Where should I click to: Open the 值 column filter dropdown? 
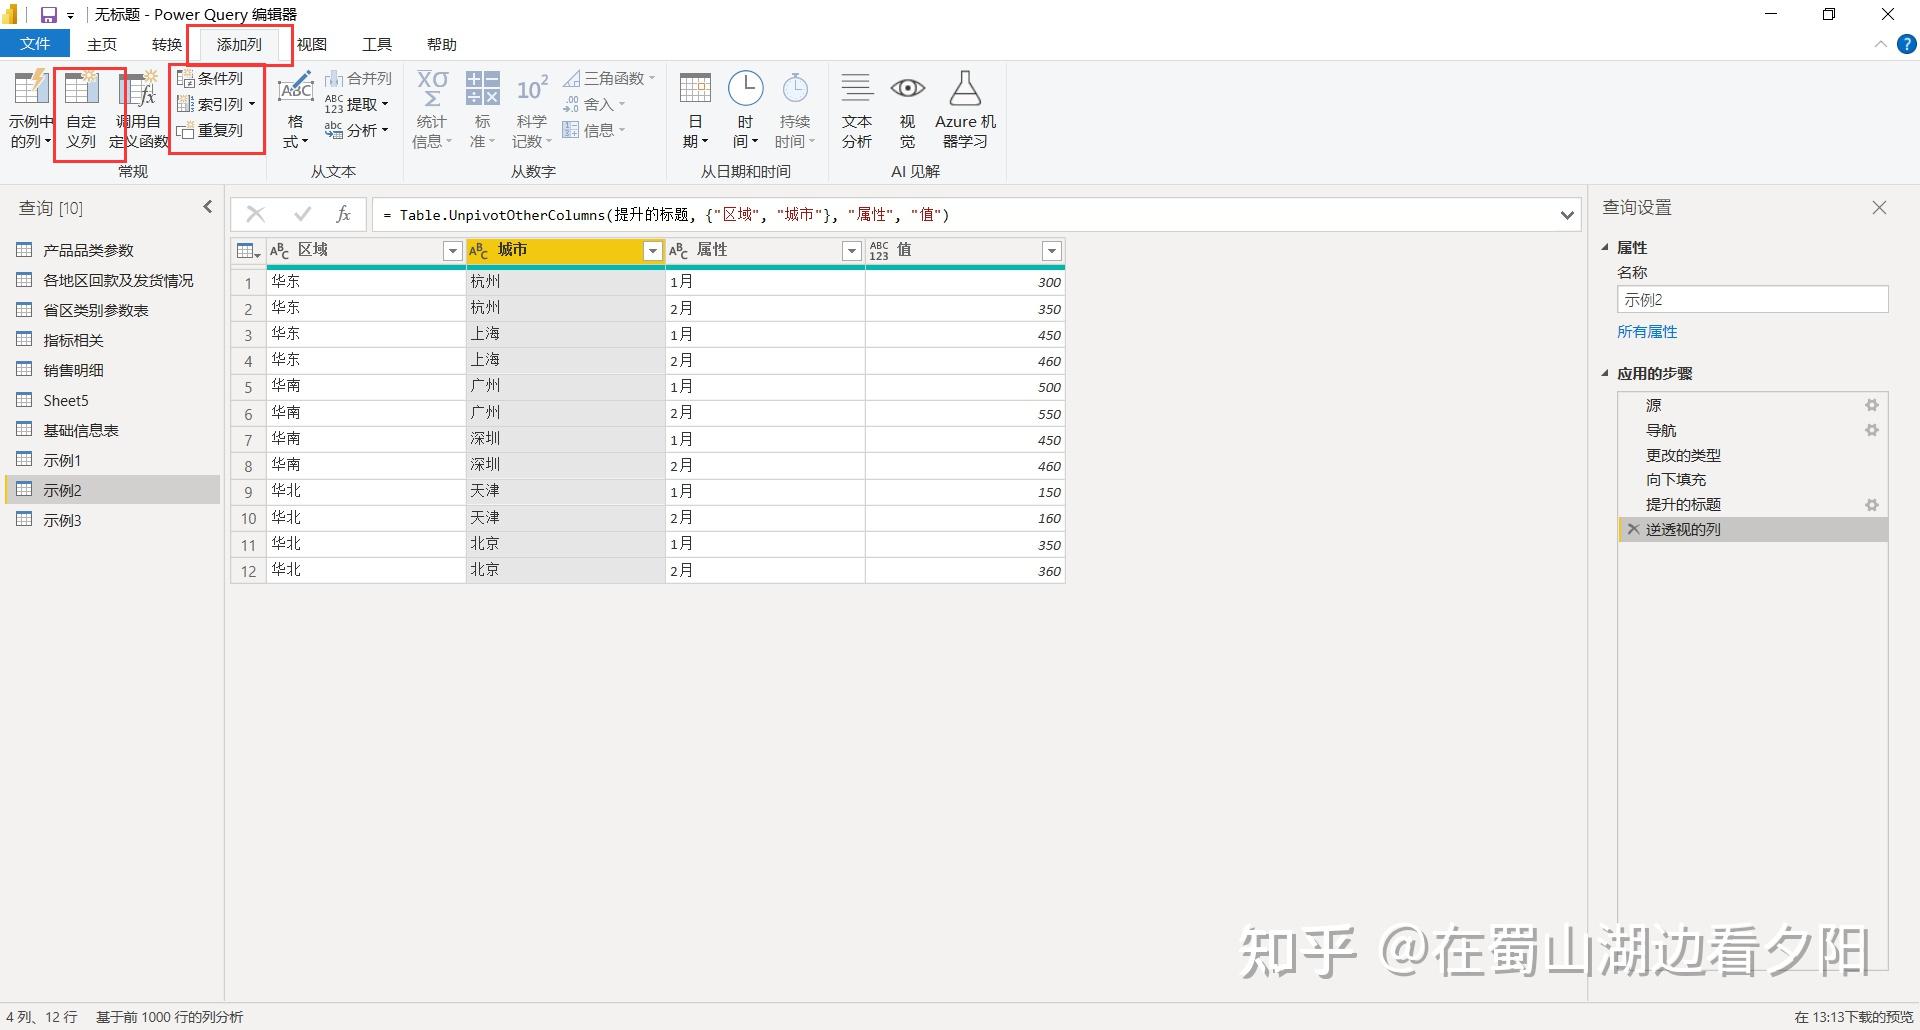(x=1052, y=251)
